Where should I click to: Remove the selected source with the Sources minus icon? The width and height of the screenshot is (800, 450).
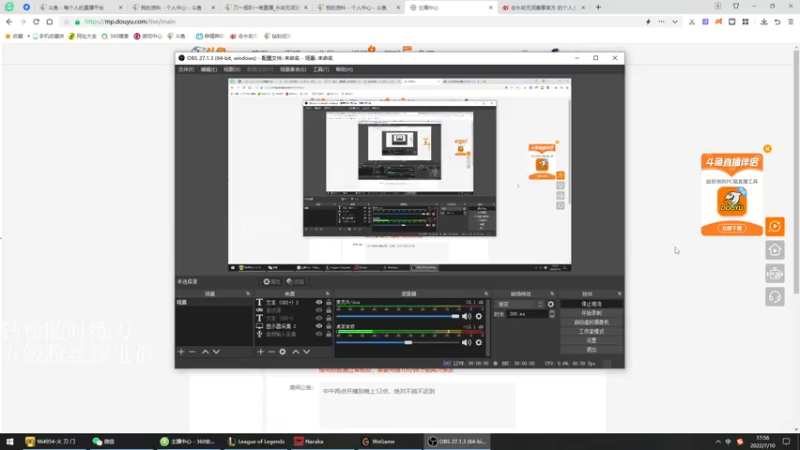(271, 352)
